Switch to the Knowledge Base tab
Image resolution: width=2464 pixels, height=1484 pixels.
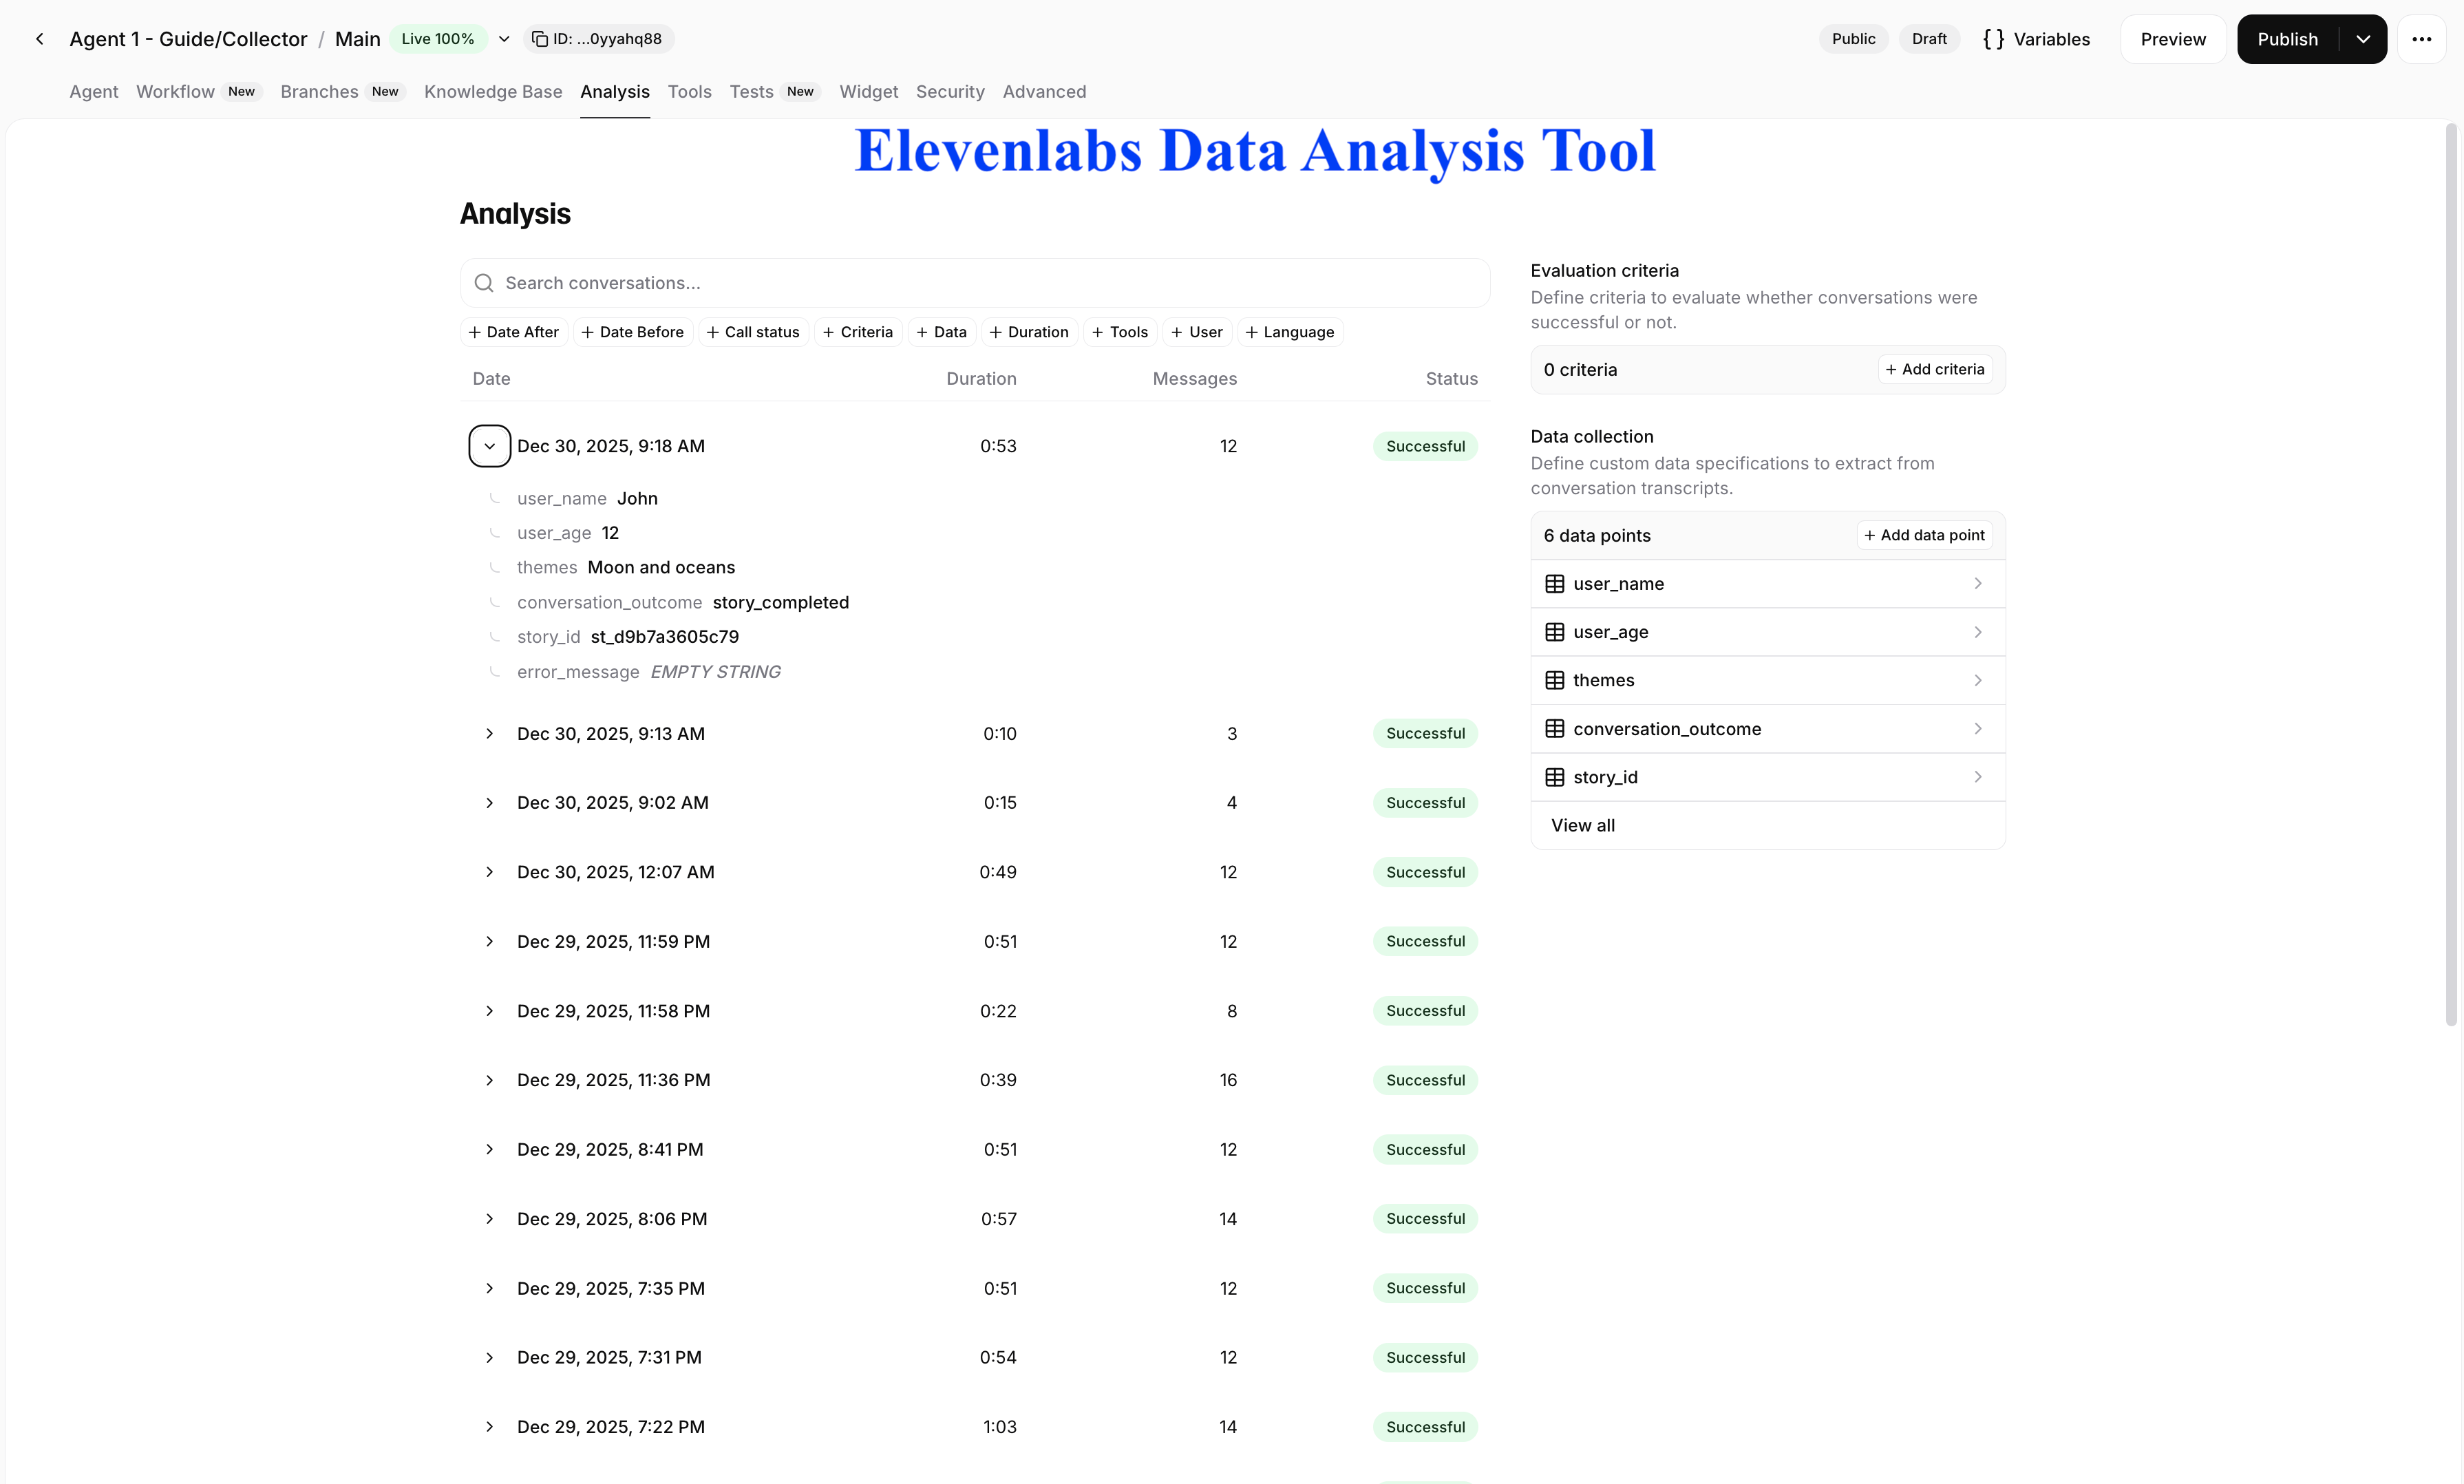click(493, 92)
